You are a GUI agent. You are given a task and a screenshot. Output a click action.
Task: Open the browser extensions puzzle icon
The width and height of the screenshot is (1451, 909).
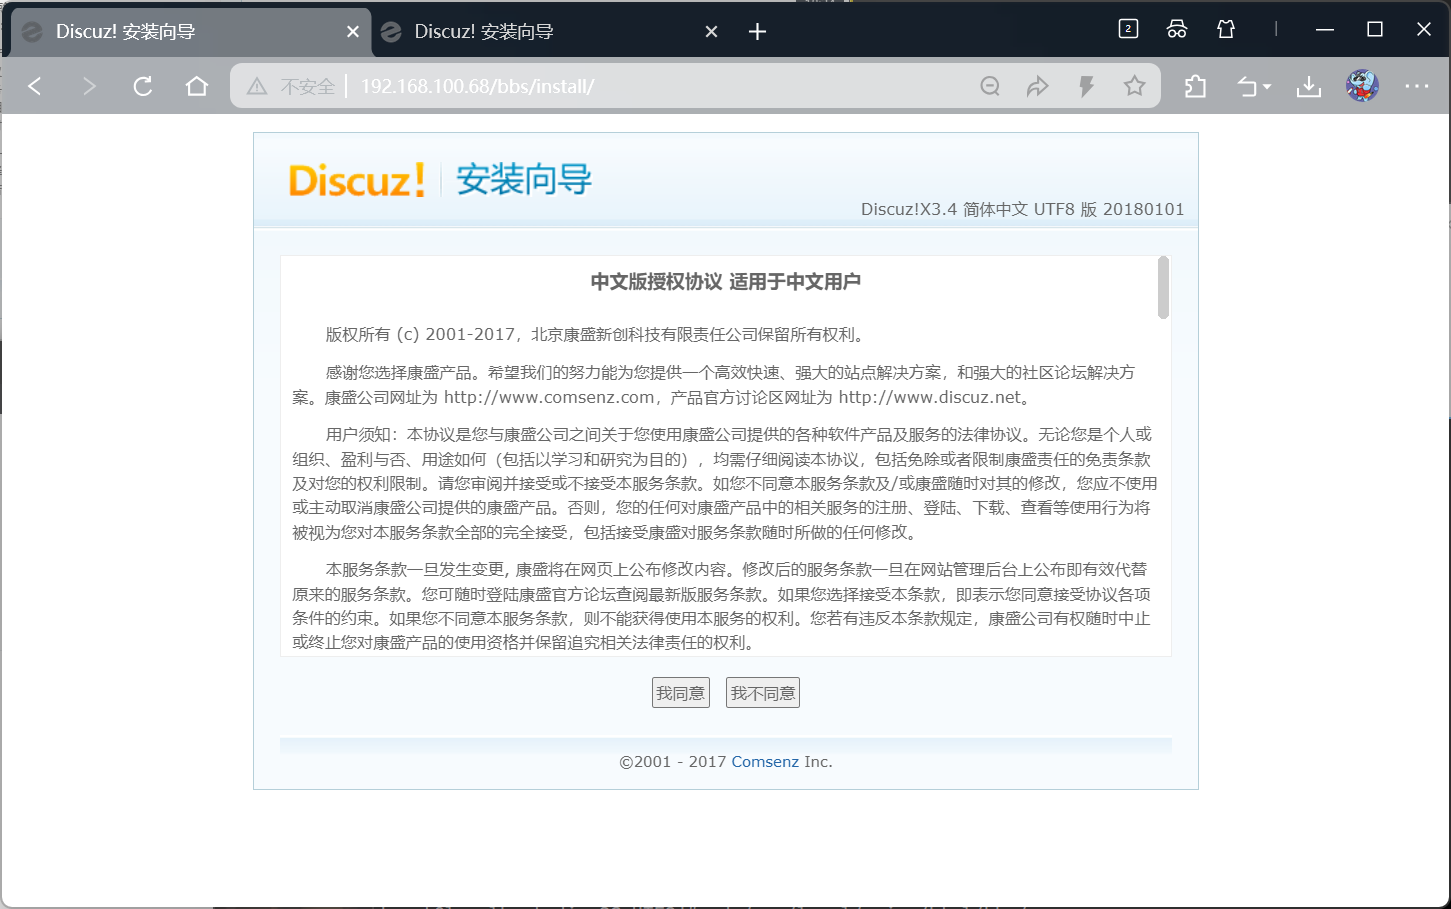[1194, 86]
